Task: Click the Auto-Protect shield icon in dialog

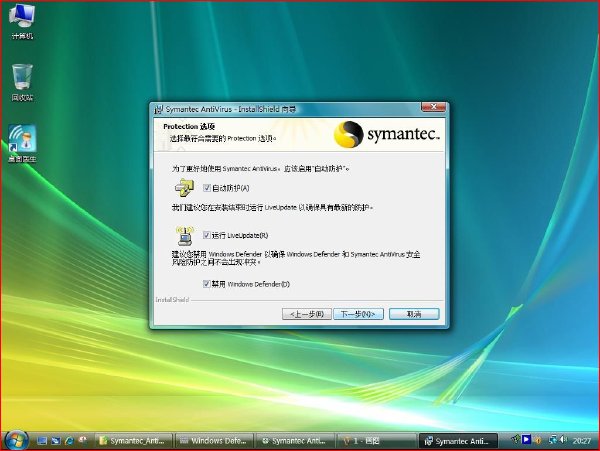Action: (184, 188)
